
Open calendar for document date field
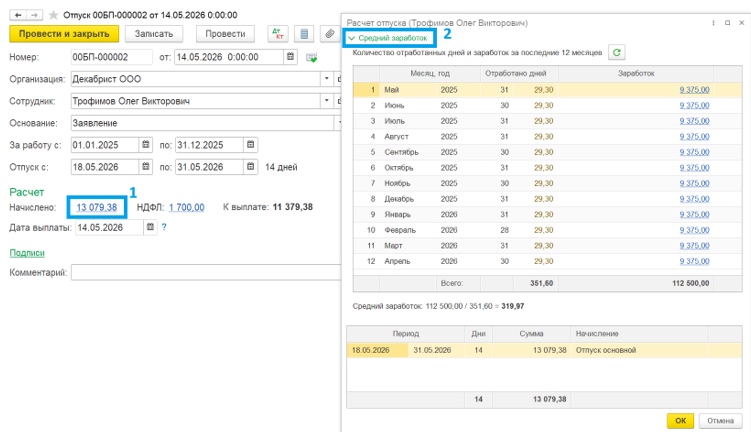click(x=290, y=57)
